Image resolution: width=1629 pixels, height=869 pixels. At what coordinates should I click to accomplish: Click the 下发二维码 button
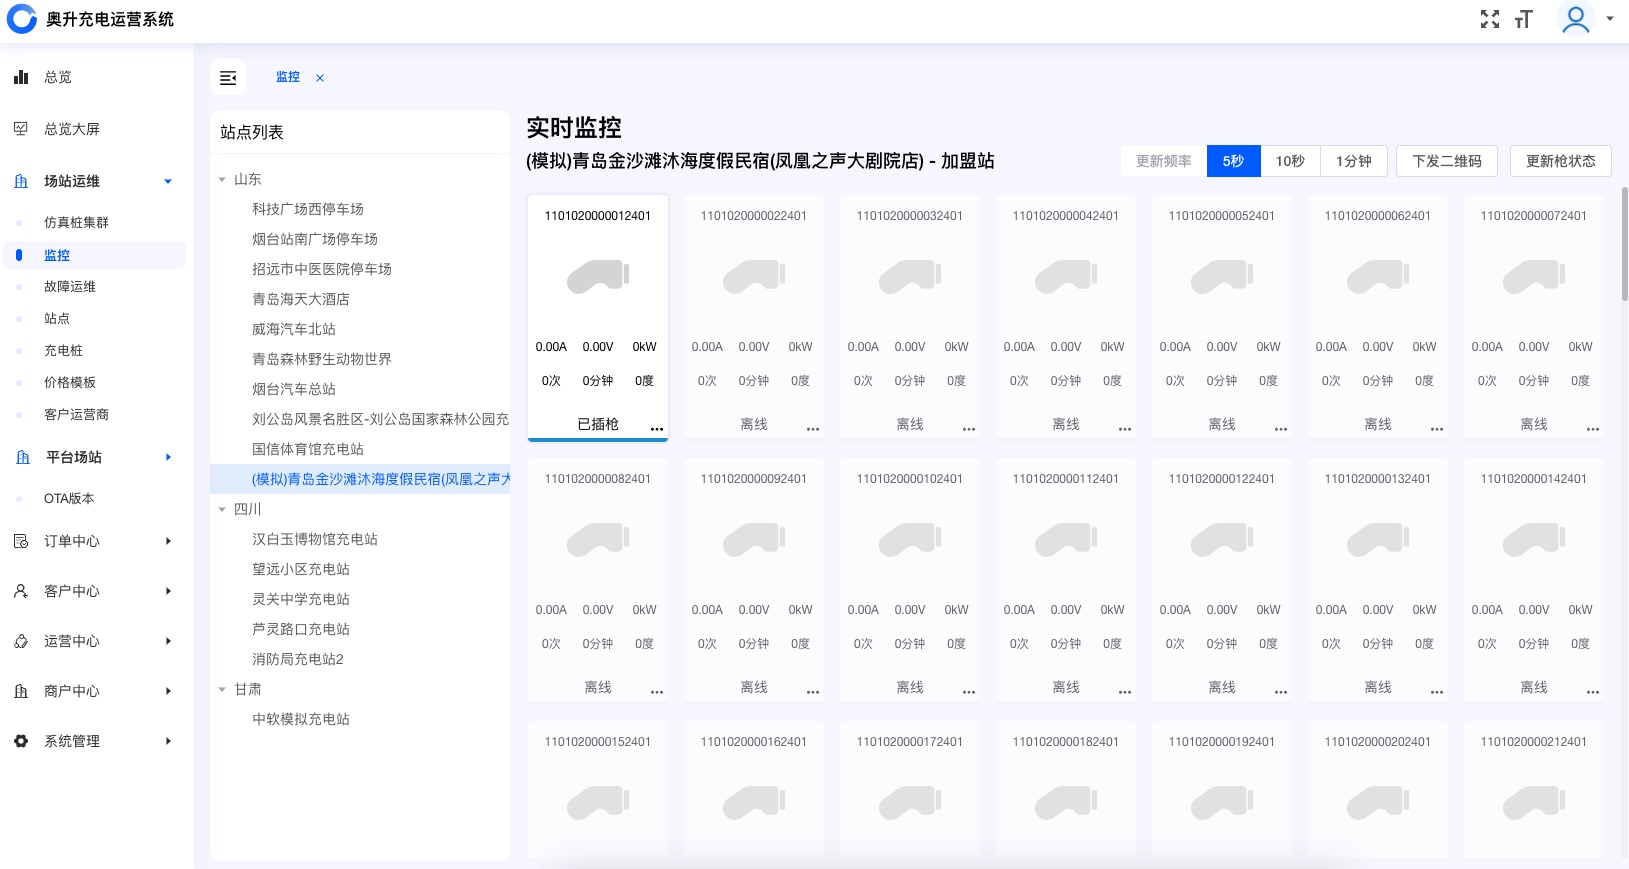point(1446,161)
